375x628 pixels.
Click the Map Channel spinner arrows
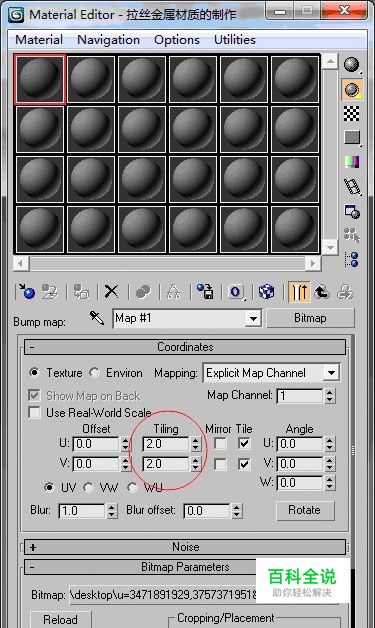(329, 396)
